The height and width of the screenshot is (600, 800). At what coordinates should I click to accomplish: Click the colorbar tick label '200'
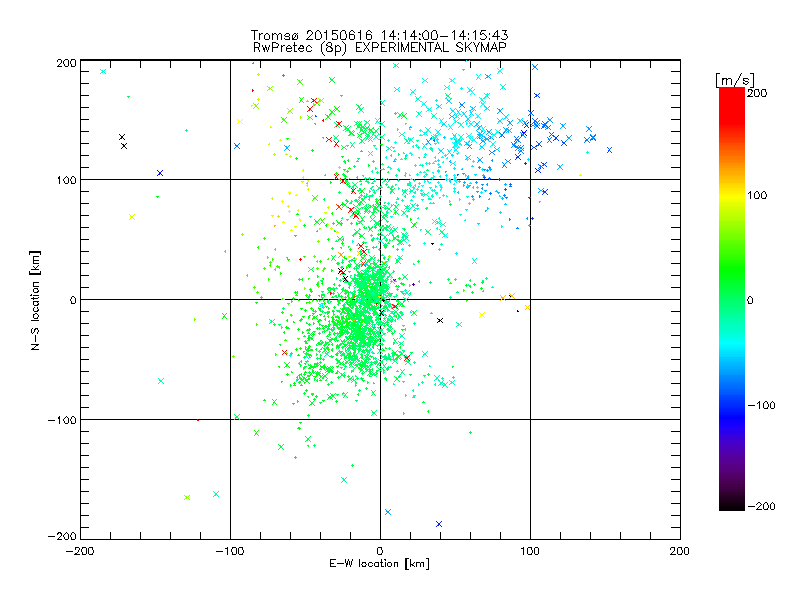757,93
